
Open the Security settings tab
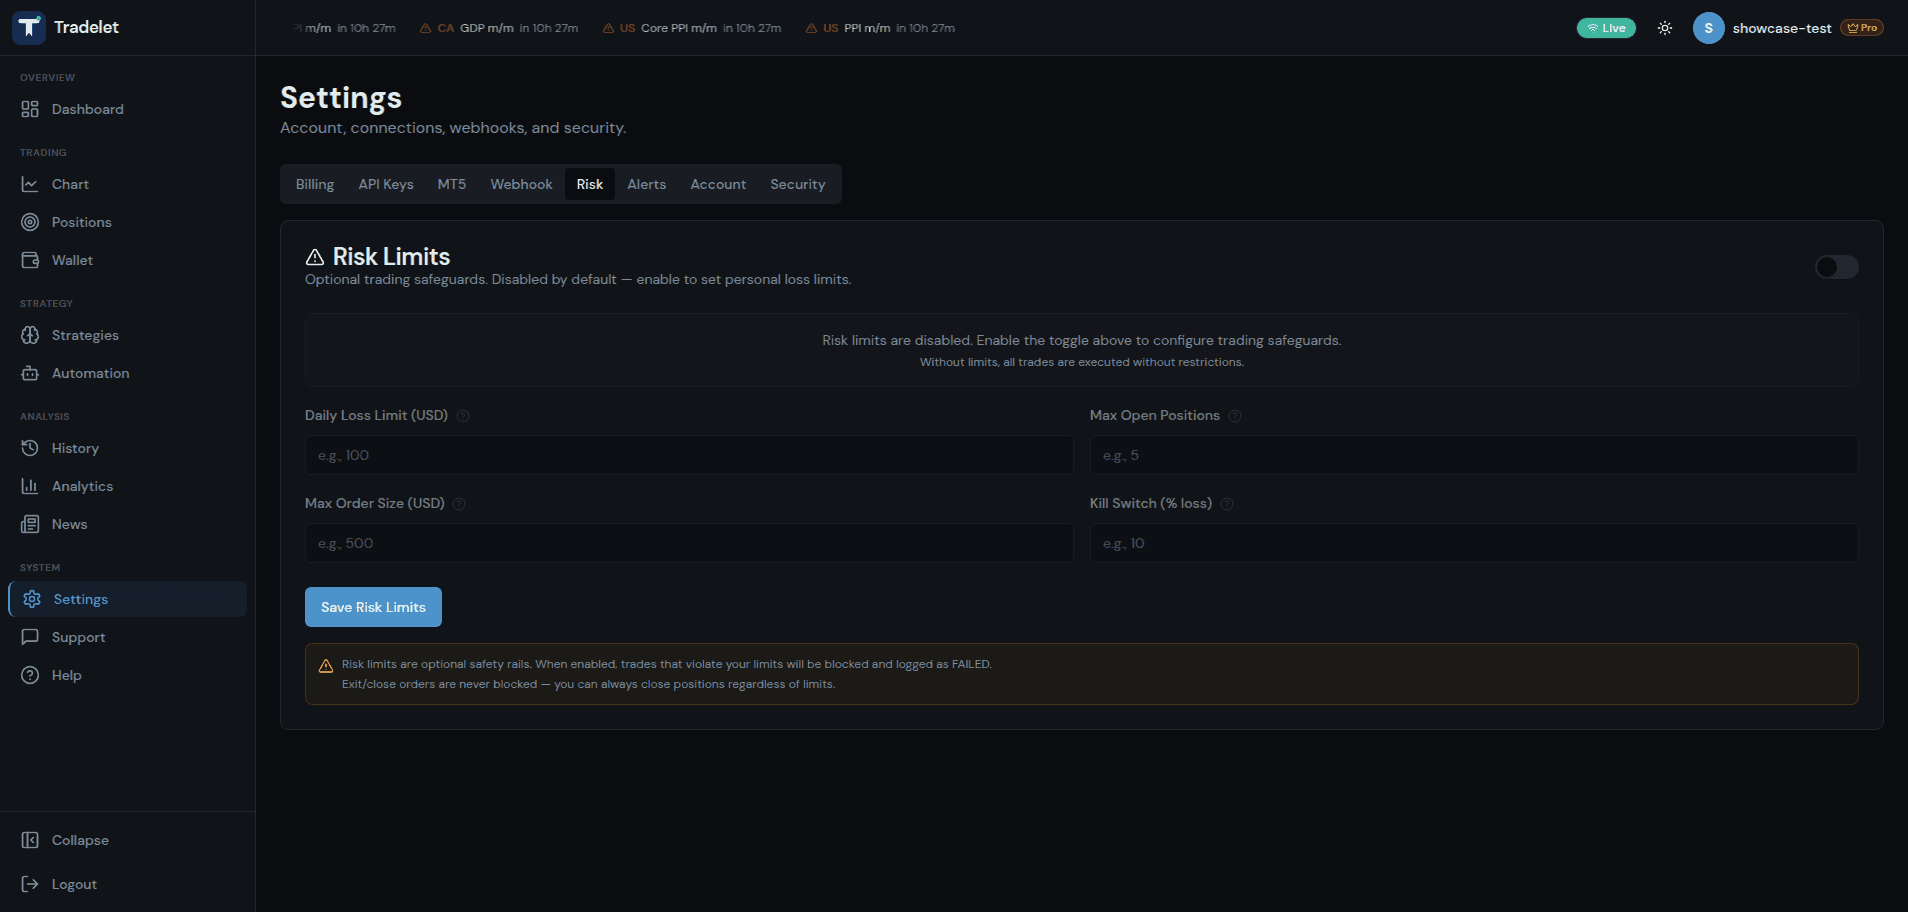pyautogui.click(x=797, y=184)
